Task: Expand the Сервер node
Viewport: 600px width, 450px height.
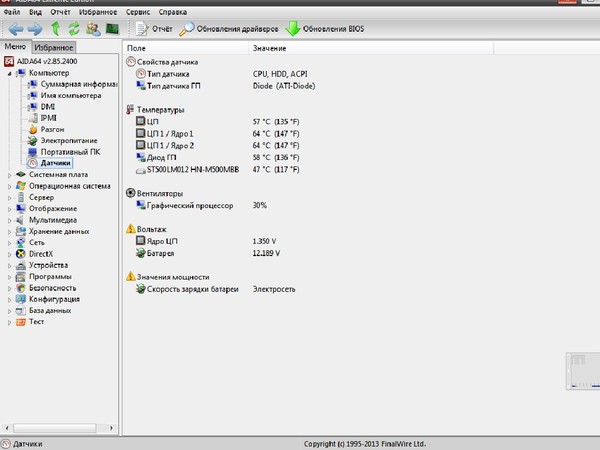Action: click(10, 198)
